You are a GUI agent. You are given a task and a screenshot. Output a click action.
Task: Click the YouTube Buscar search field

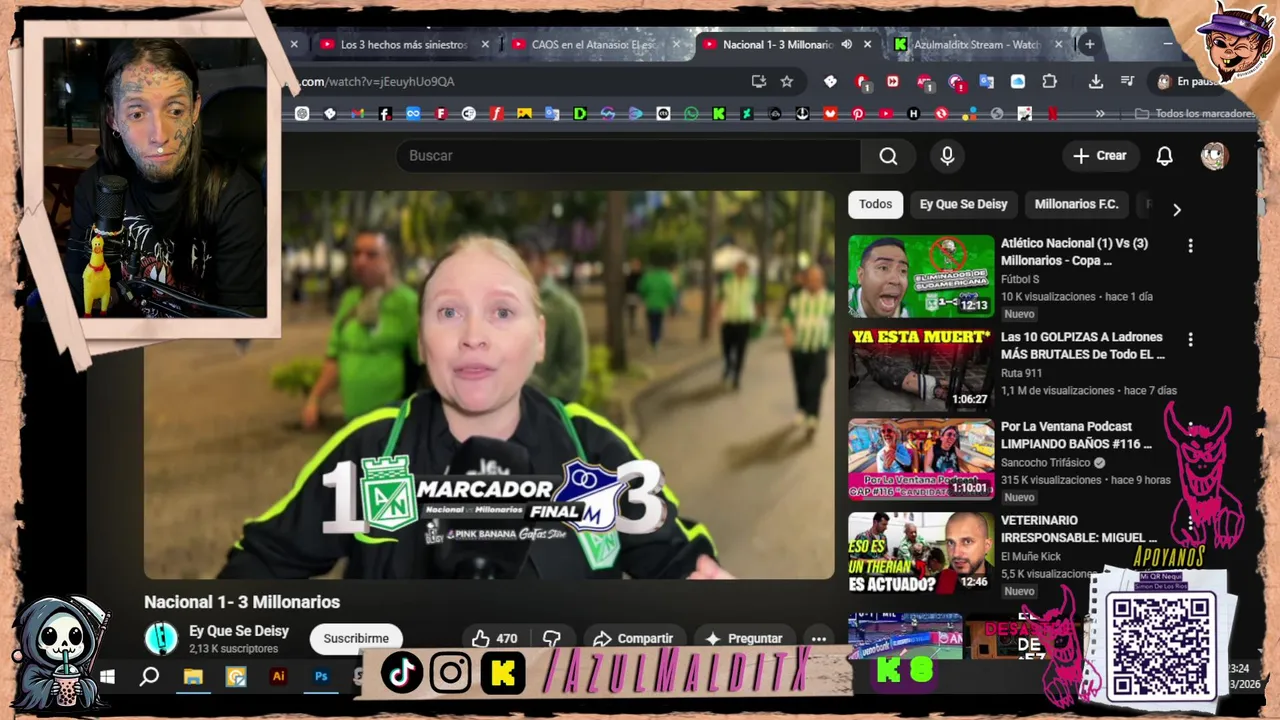[628, 156]
